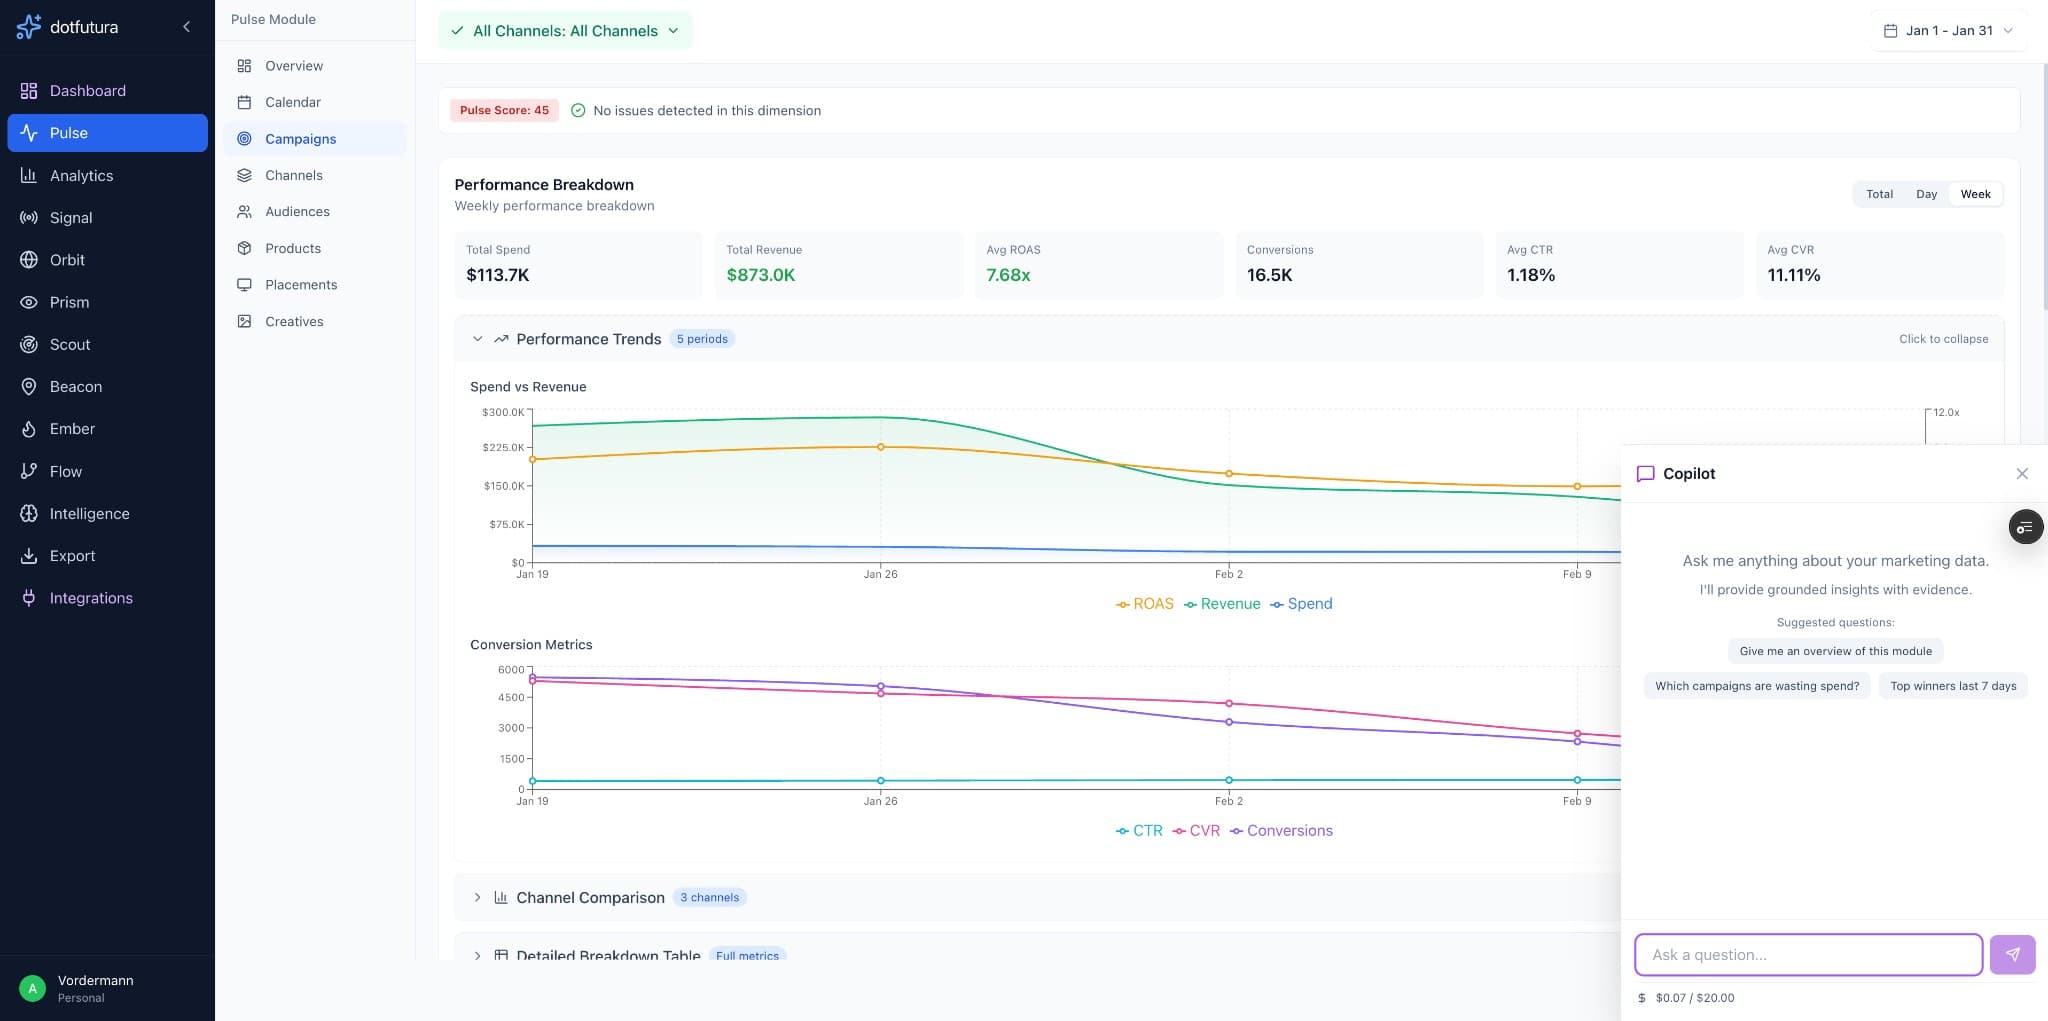The image size is (2048, 1021).
Task: Open the Scout module
Action: (70, 344)
